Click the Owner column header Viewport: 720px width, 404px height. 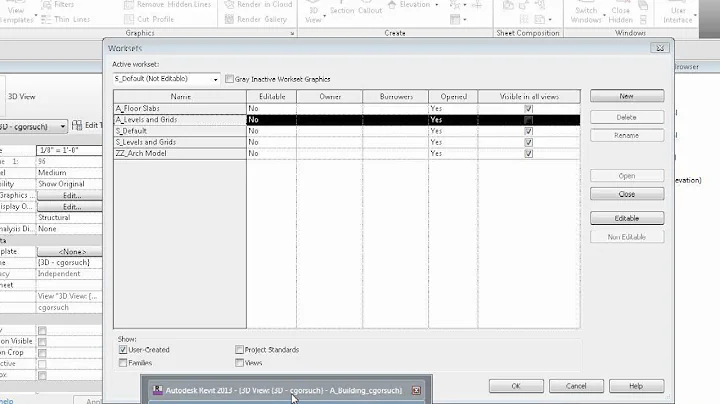tap(330, 96)
